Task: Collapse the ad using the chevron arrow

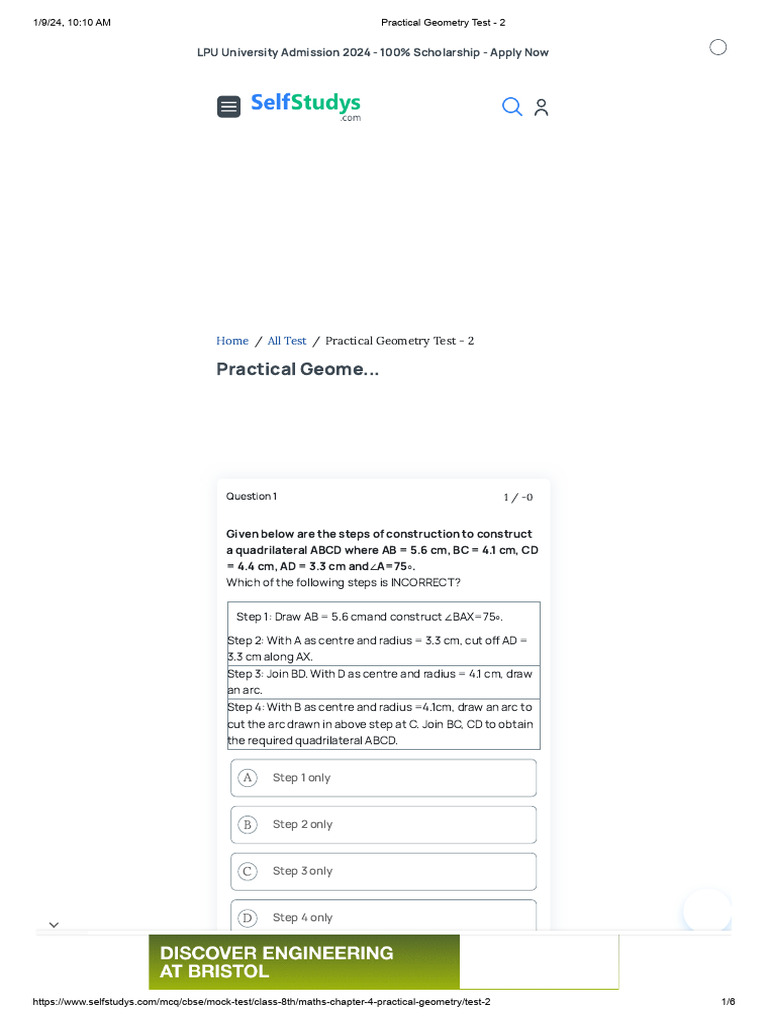Action: [54, 925]
